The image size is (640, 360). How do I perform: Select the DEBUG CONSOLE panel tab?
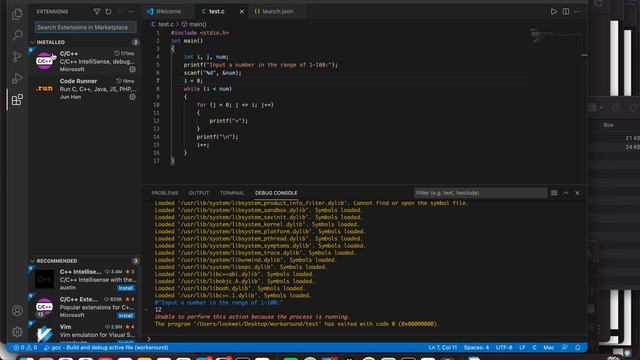tap(276, 193)
